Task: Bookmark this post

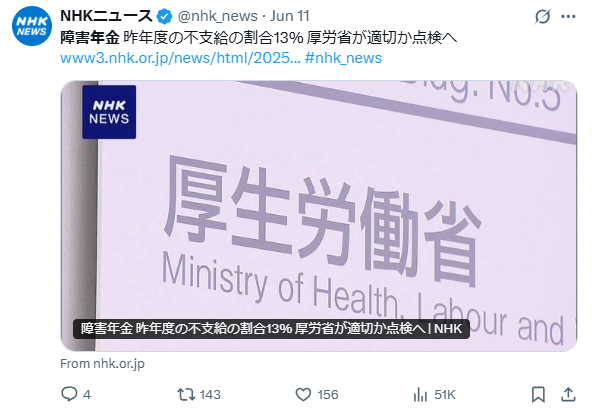Action: (x=538, y=395)
